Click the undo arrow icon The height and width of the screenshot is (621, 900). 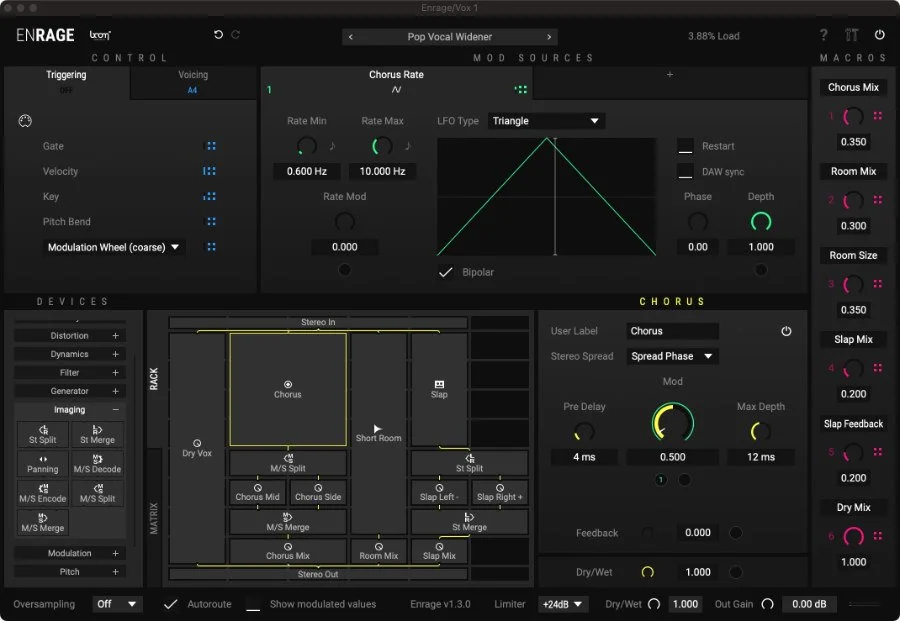pyautogui.click(x=218, y=34)
